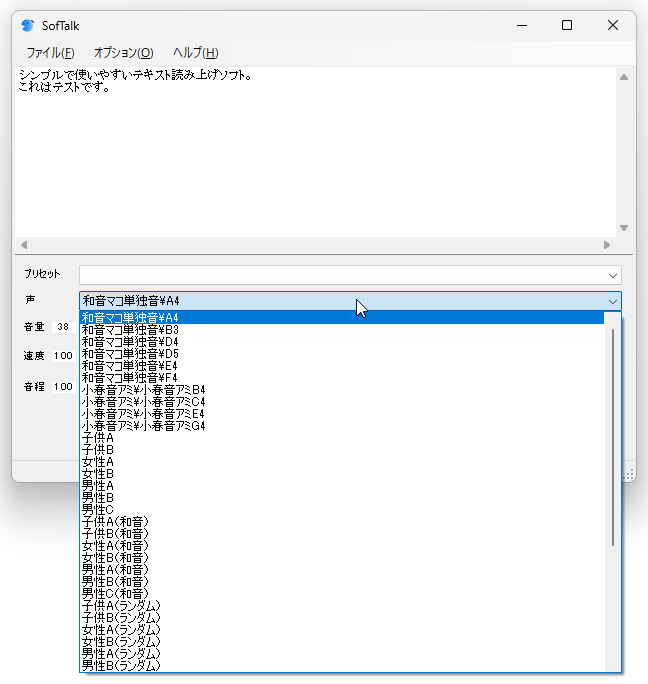Maximize the SofTalk window
648x684 pixels.
tap(567, 25)
